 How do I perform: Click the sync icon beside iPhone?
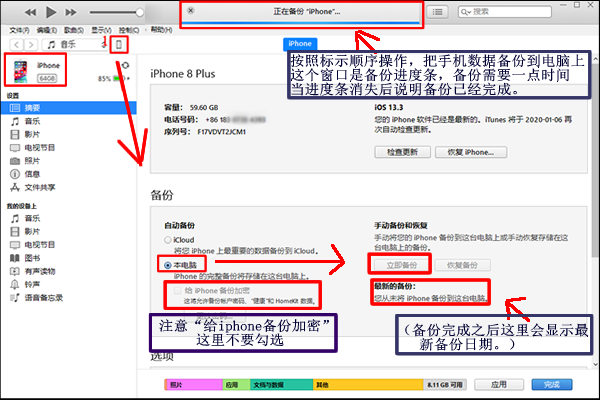point(125,65)
